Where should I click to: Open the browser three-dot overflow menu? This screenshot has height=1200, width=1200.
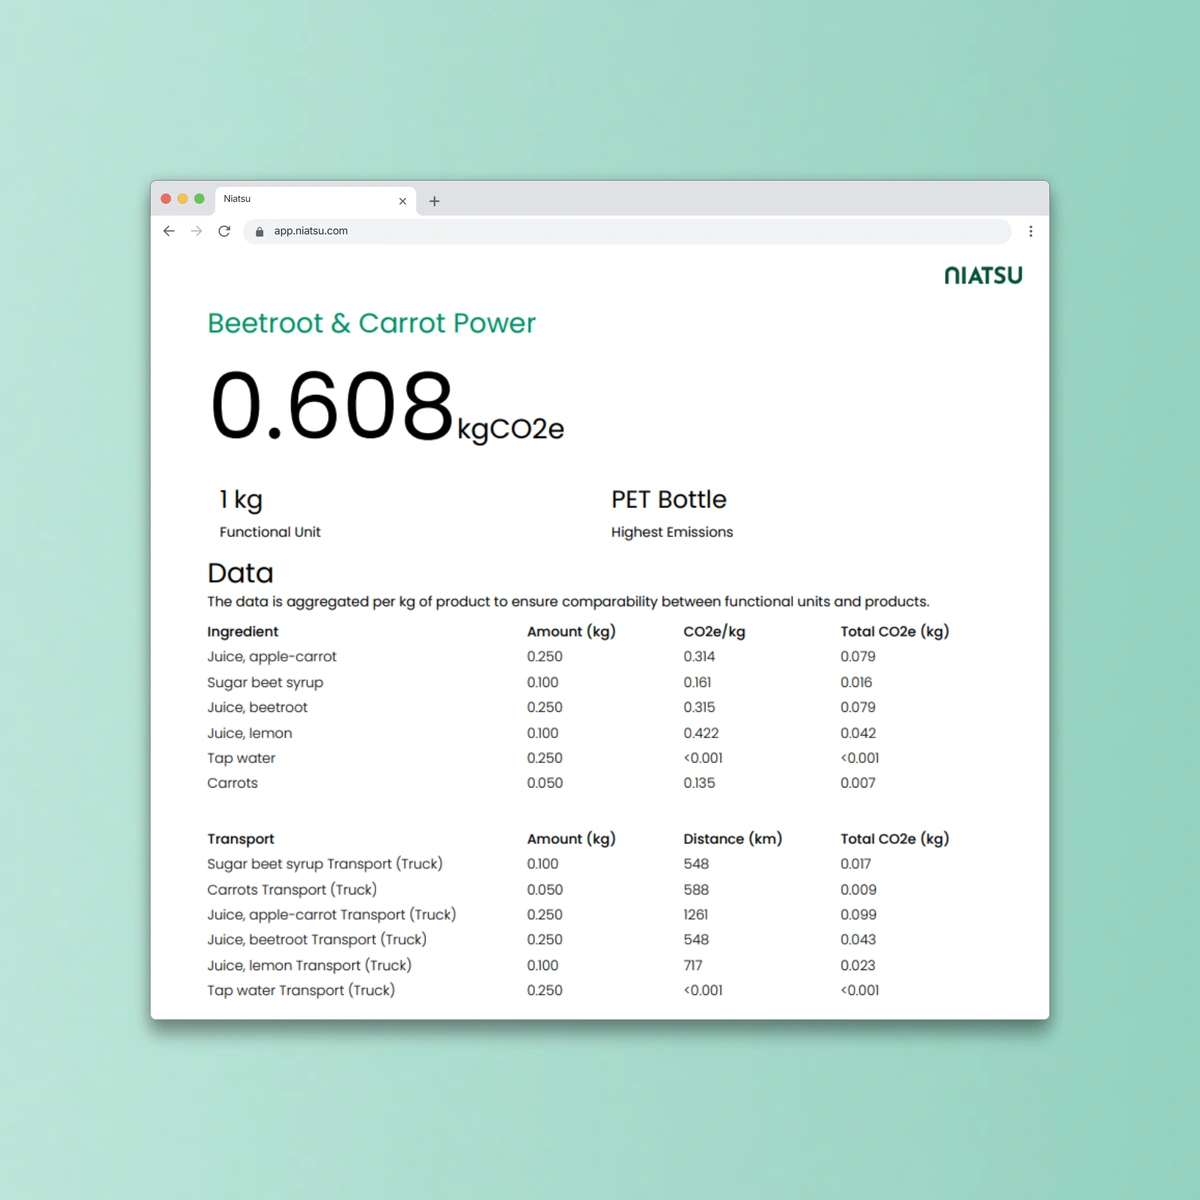pyautogui.click(x=1031, y=231)
